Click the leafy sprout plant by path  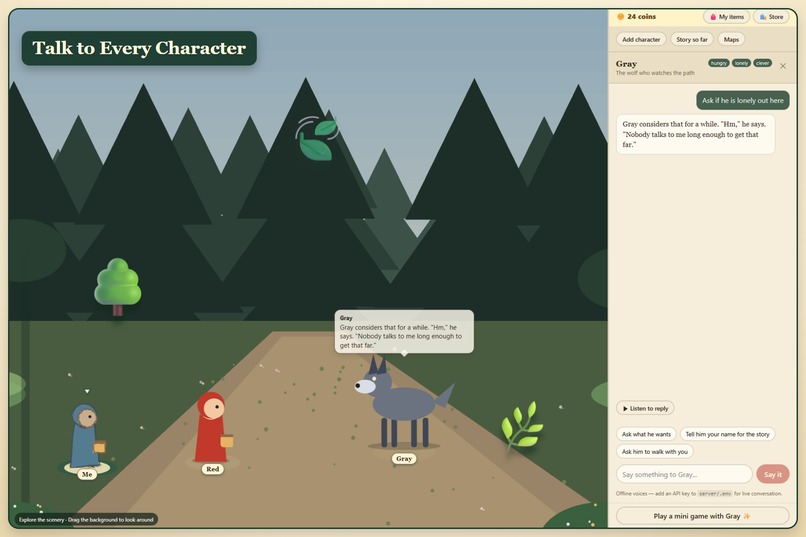click(x=521, y=426)
